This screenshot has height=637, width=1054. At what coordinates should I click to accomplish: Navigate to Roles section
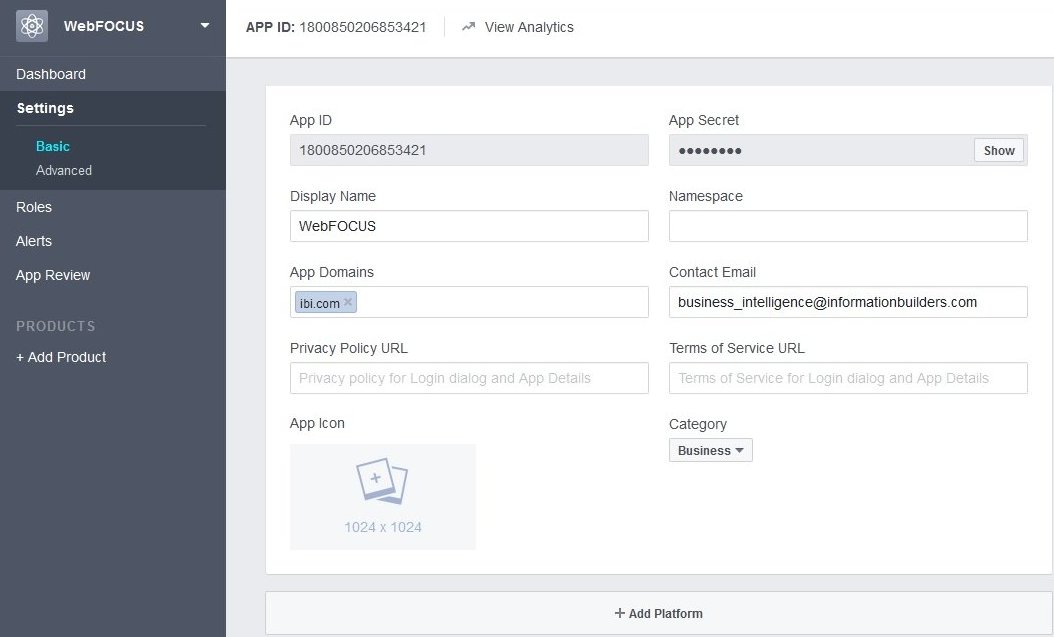point(34,207)
